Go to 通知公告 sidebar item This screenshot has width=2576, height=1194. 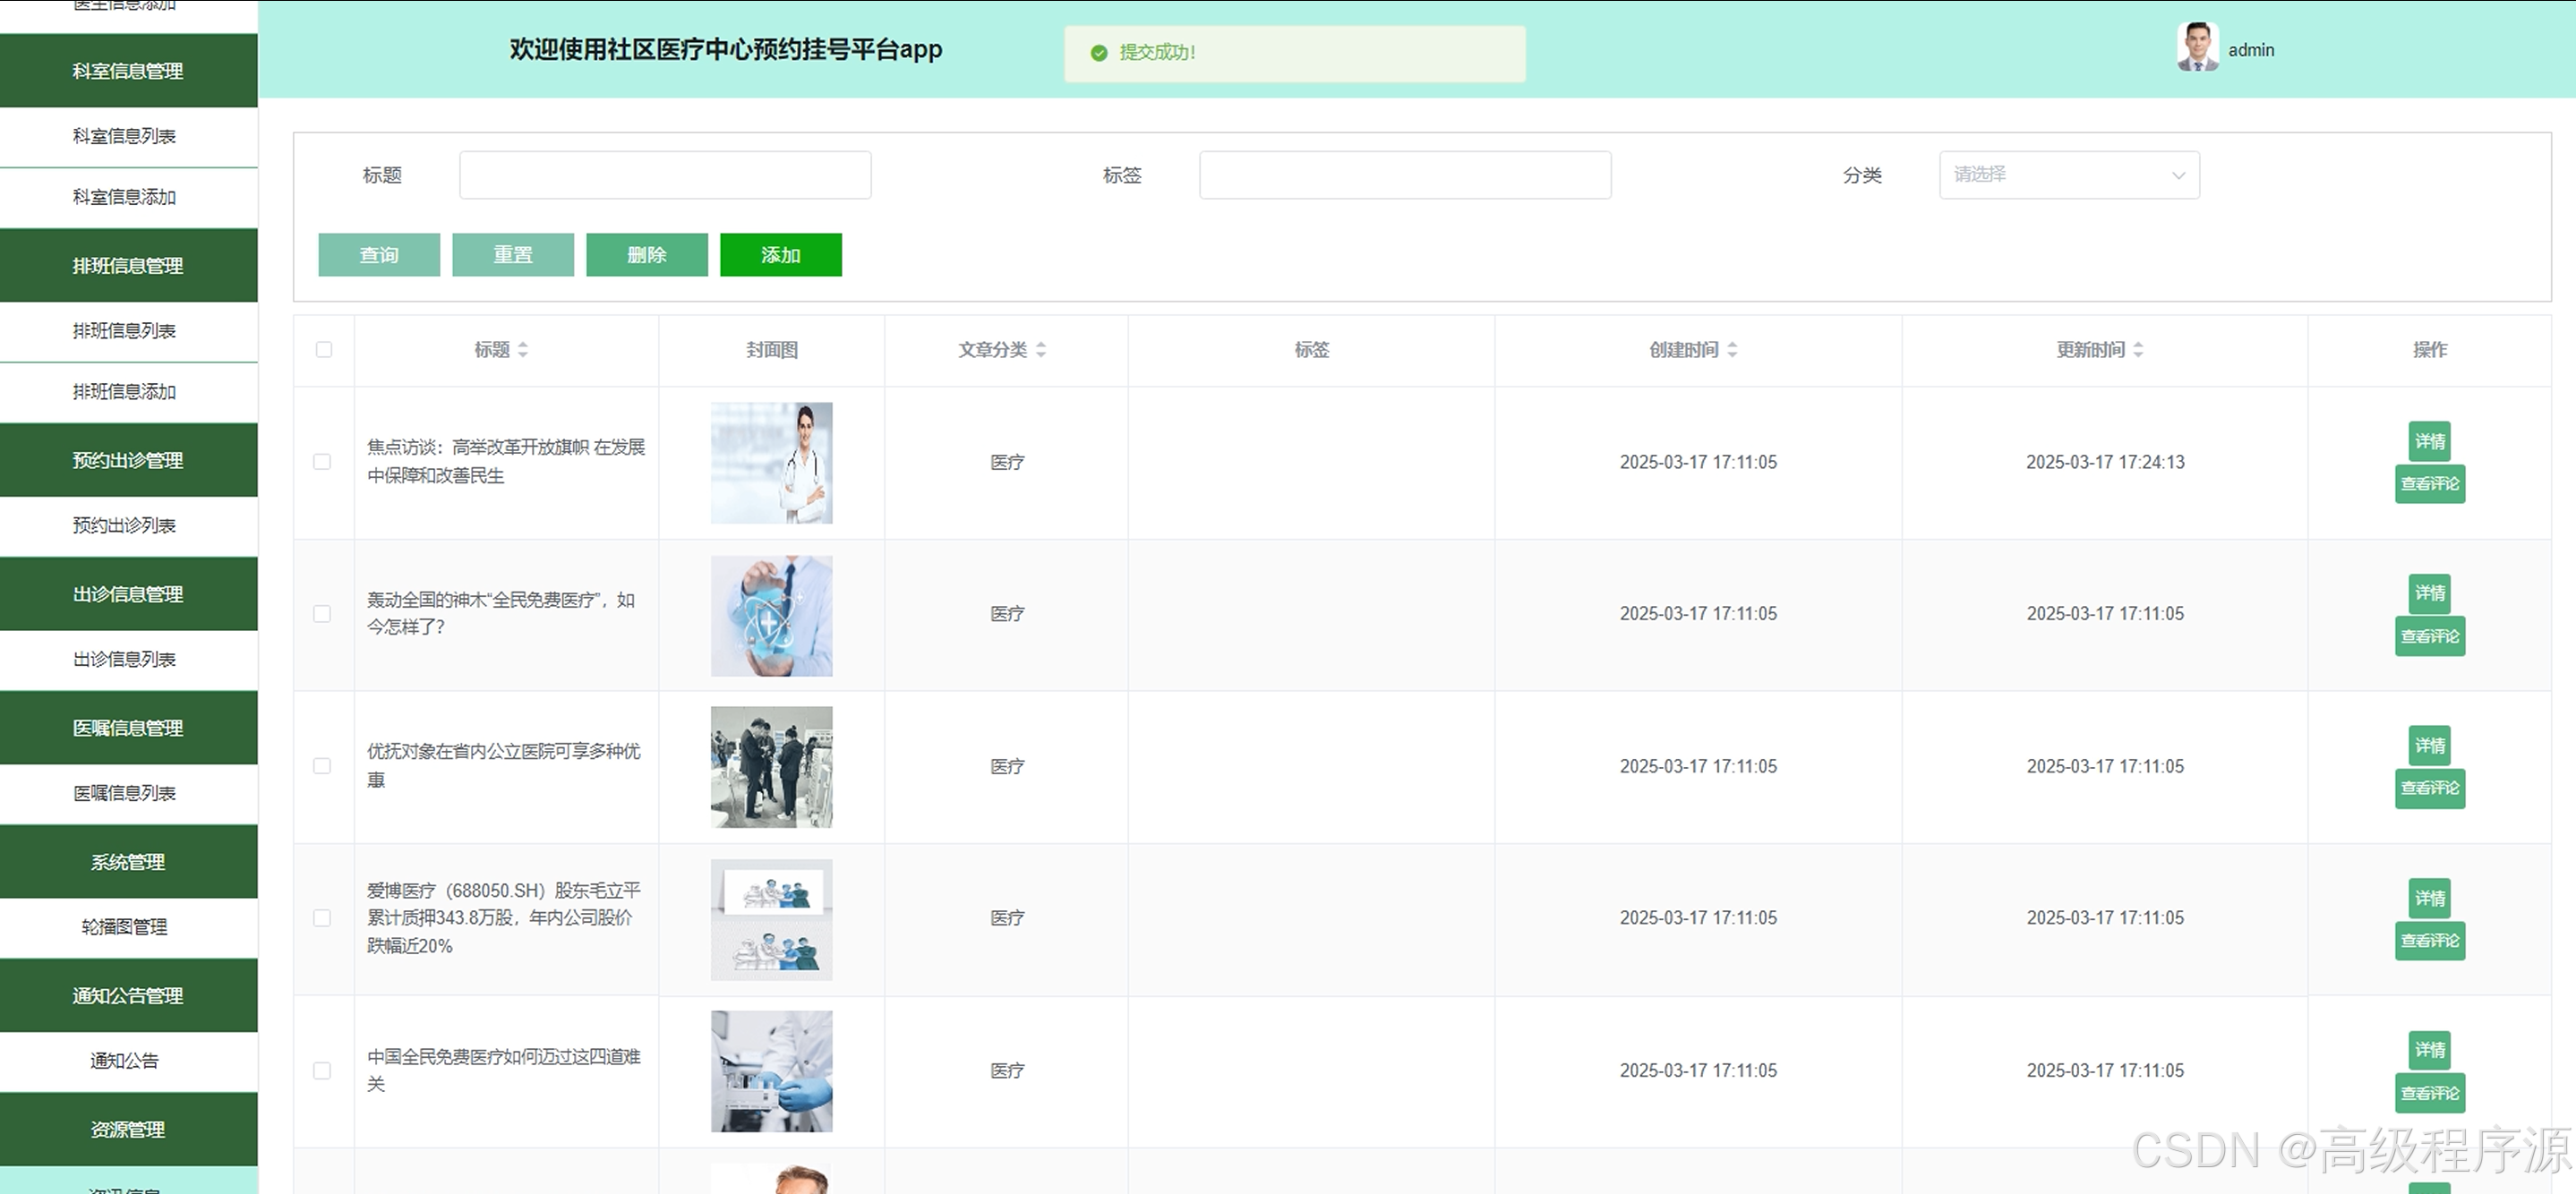125,1061
